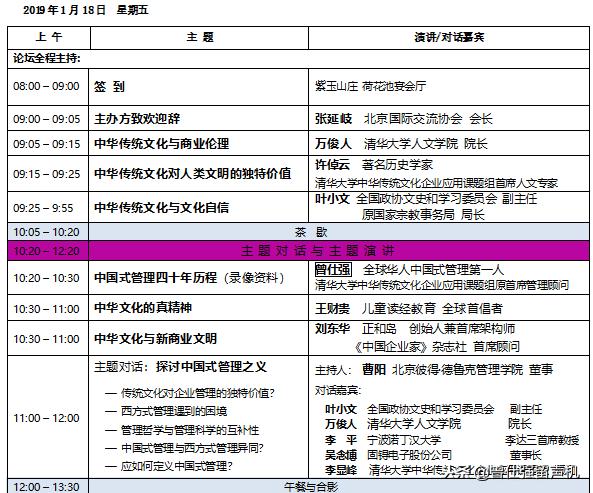593x493 pixels.
Task: Select time cell 10:20 – 10:30
Action: pyautogui.click(x=47, y=278)
